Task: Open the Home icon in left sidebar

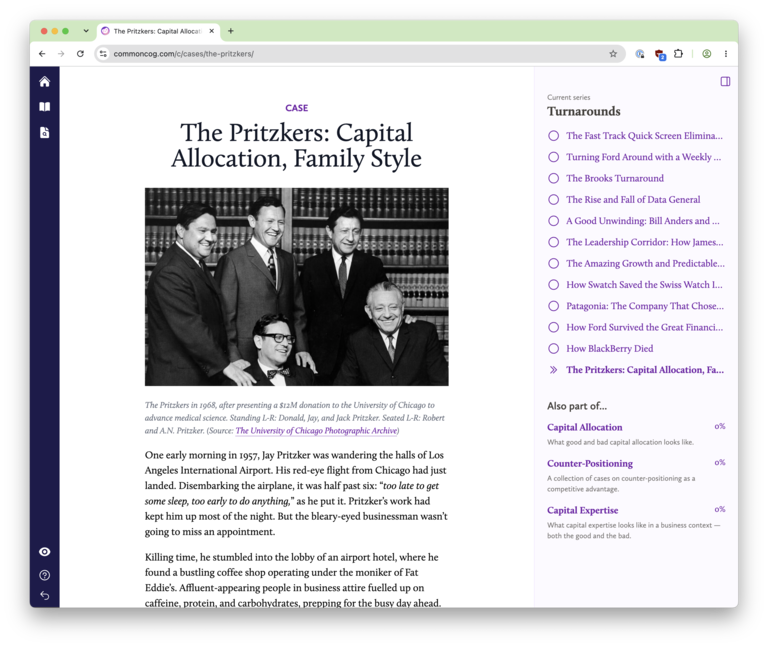Action: pyautogui.click(x=45, y=81)
